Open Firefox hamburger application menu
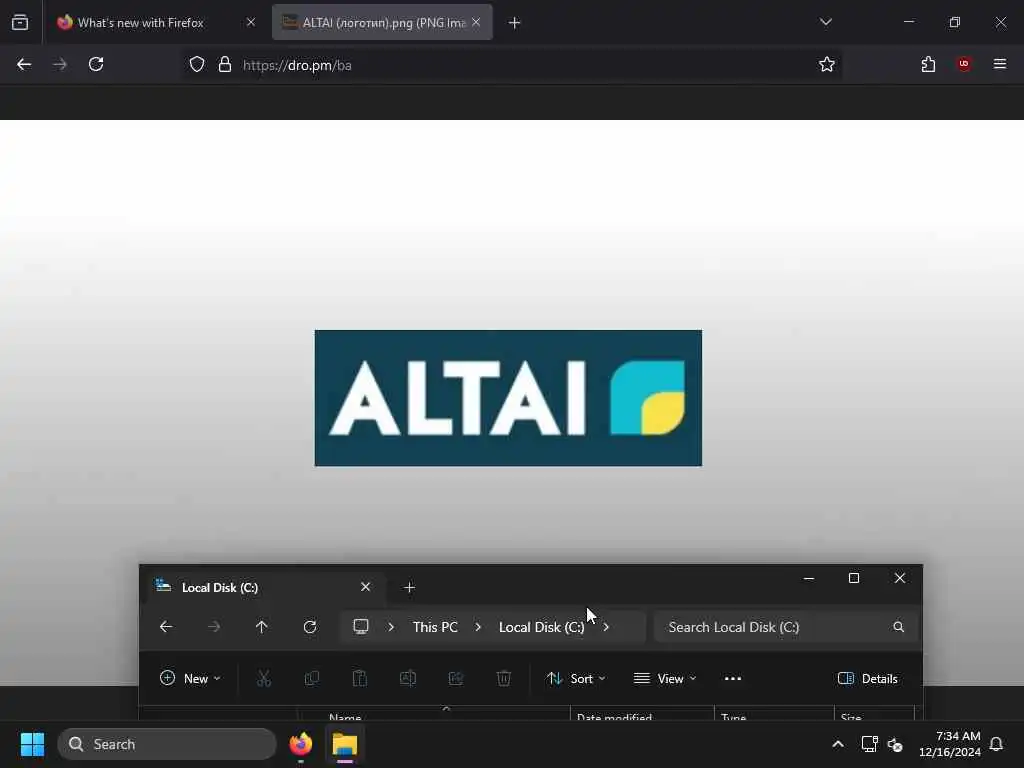The image size is (1024, 768). [x=1000, y=64]
